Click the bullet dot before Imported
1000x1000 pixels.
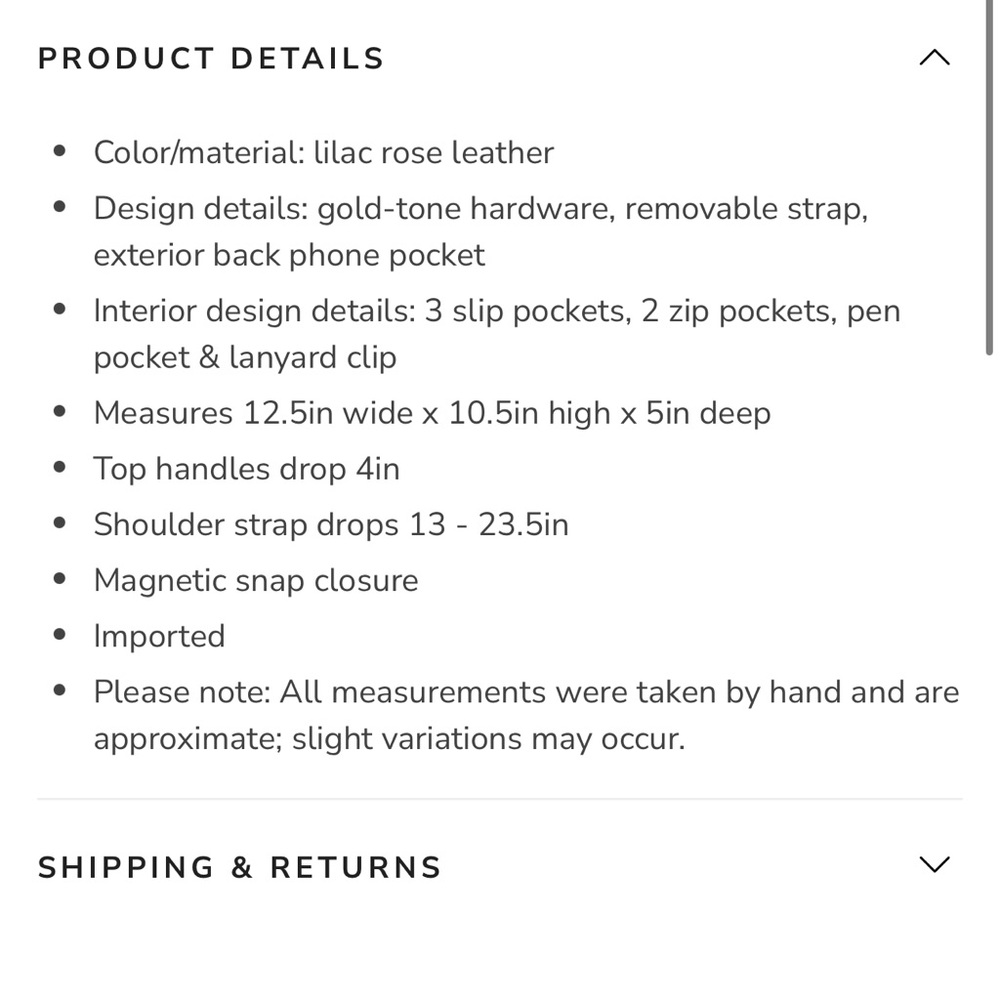(60, 635)
